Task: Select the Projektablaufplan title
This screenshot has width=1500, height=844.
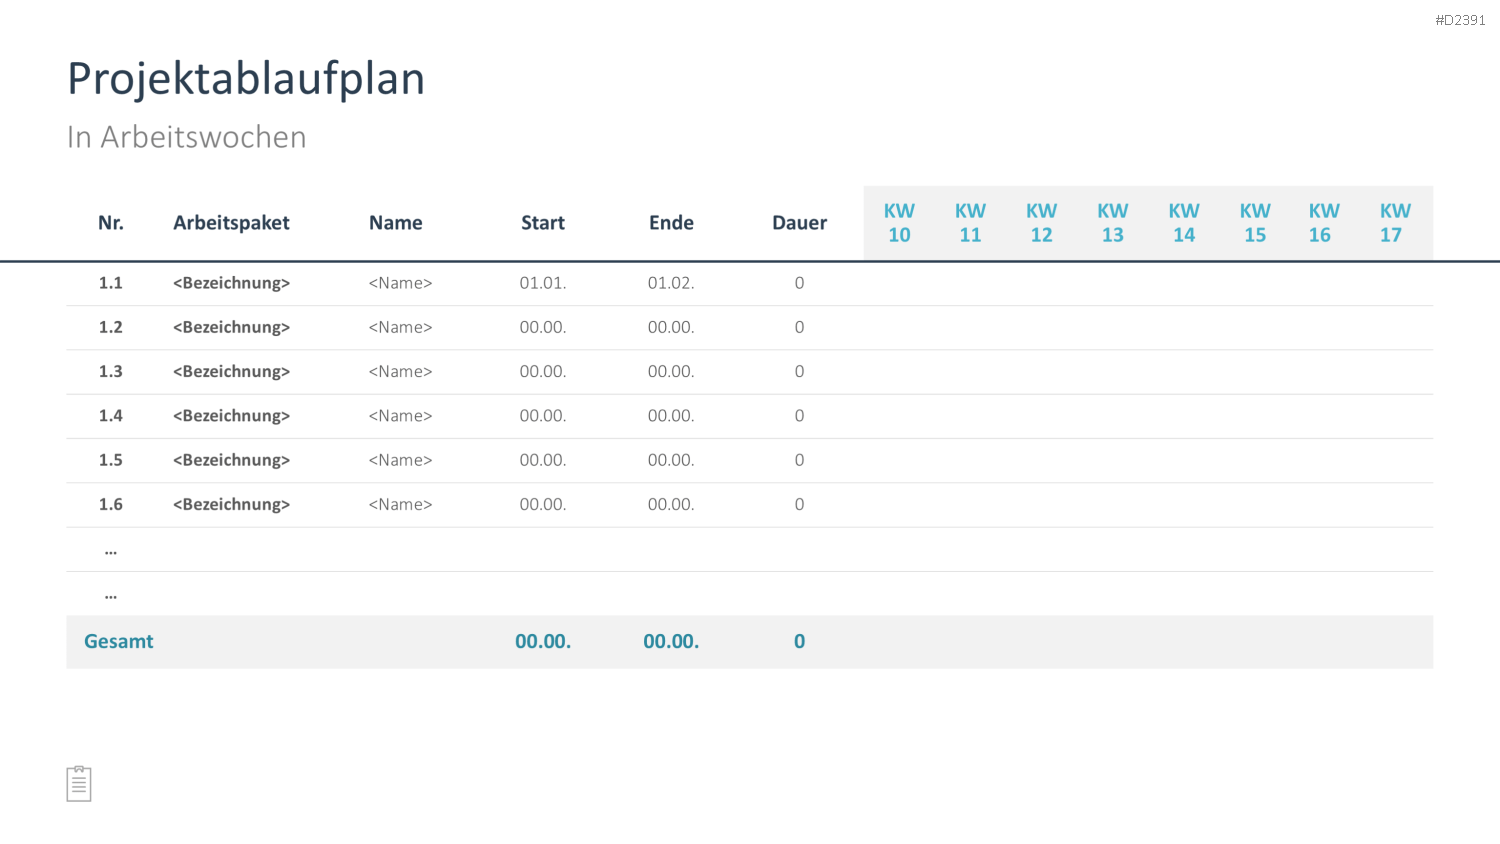Action: [246, 79]
